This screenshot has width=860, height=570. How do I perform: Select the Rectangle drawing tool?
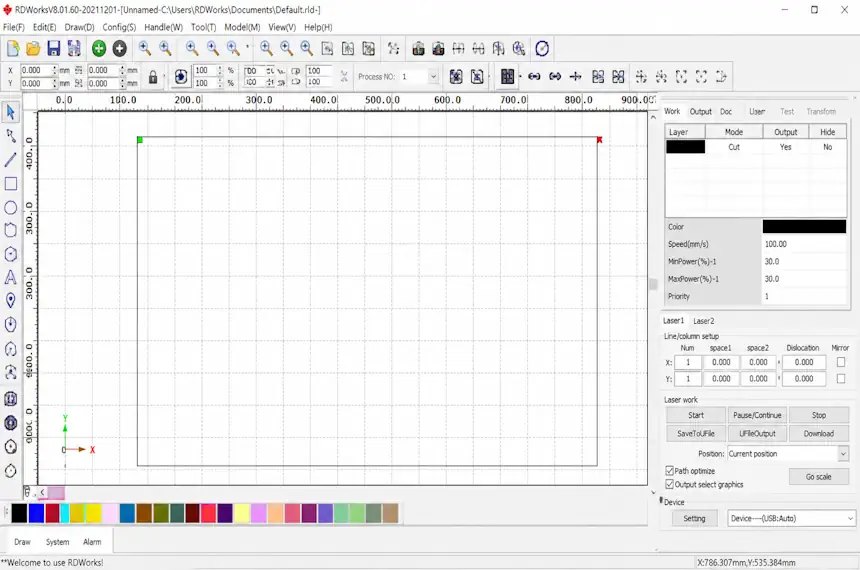[10, 184]
